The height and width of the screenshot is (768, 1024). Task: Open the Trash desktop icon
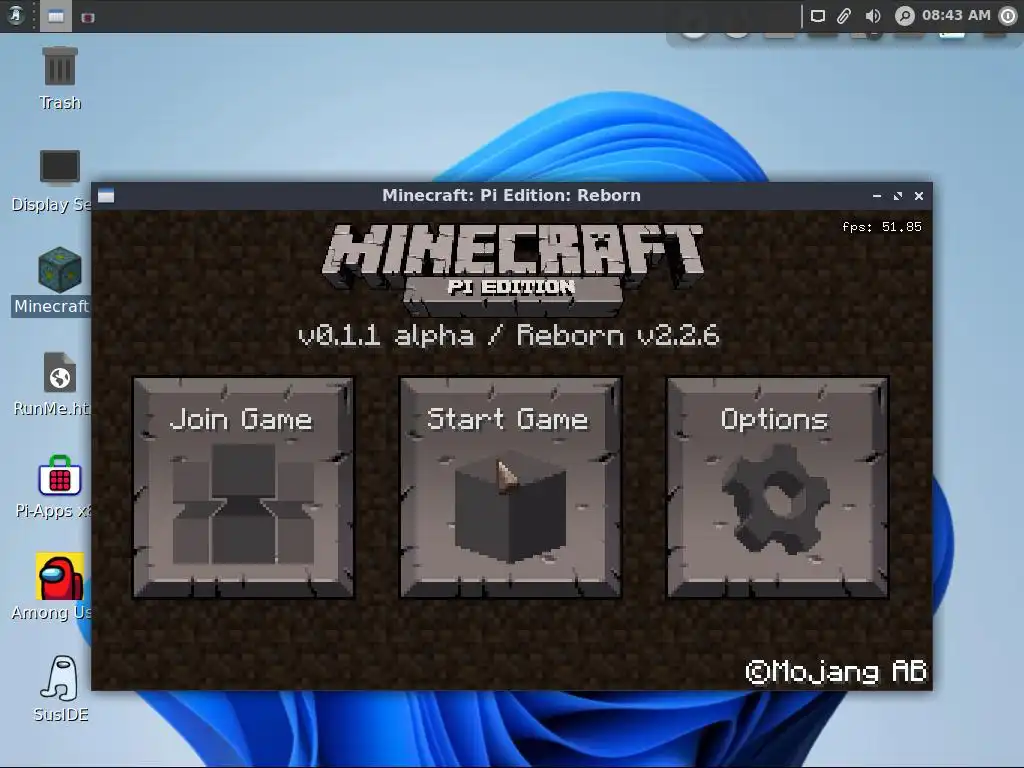[x=59, y=79]
